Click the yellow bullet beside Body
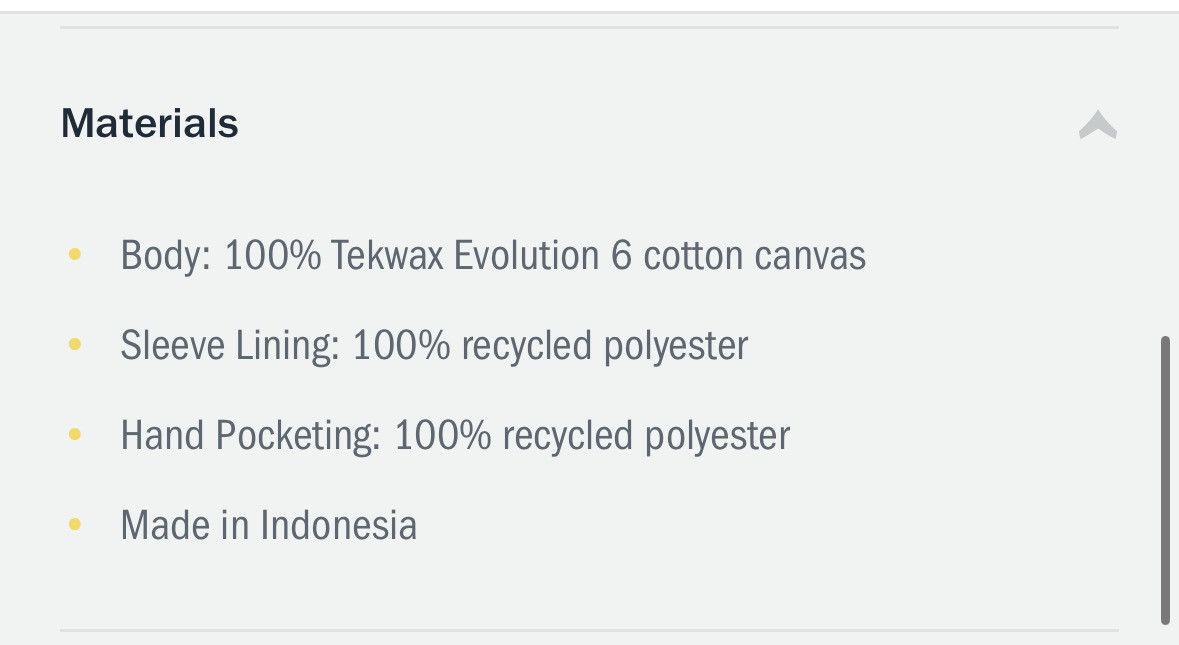The height and width of the screenshot is (645, 1179). [74, 254]
